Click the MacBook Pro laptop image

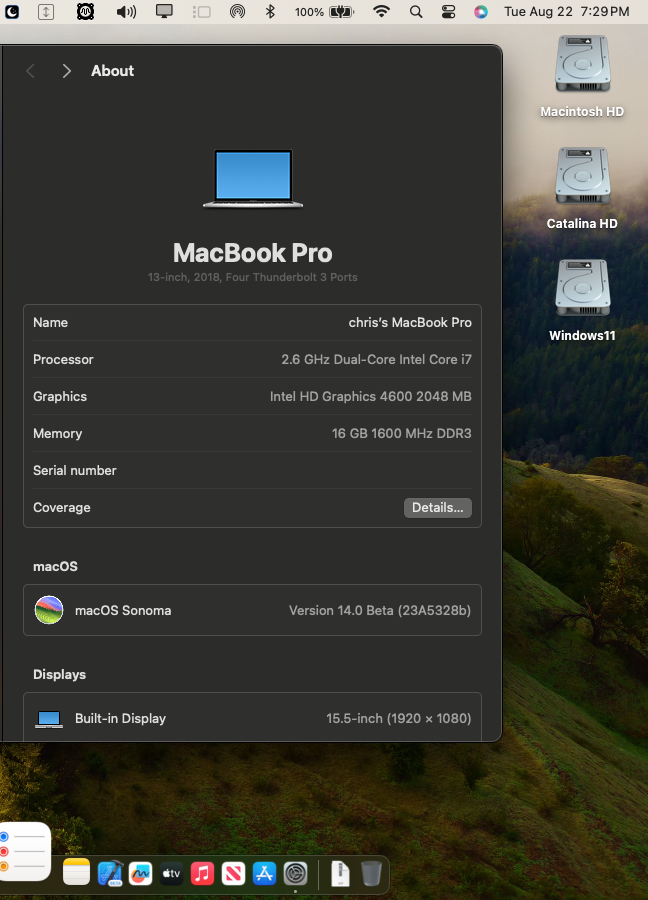(253, 179)
